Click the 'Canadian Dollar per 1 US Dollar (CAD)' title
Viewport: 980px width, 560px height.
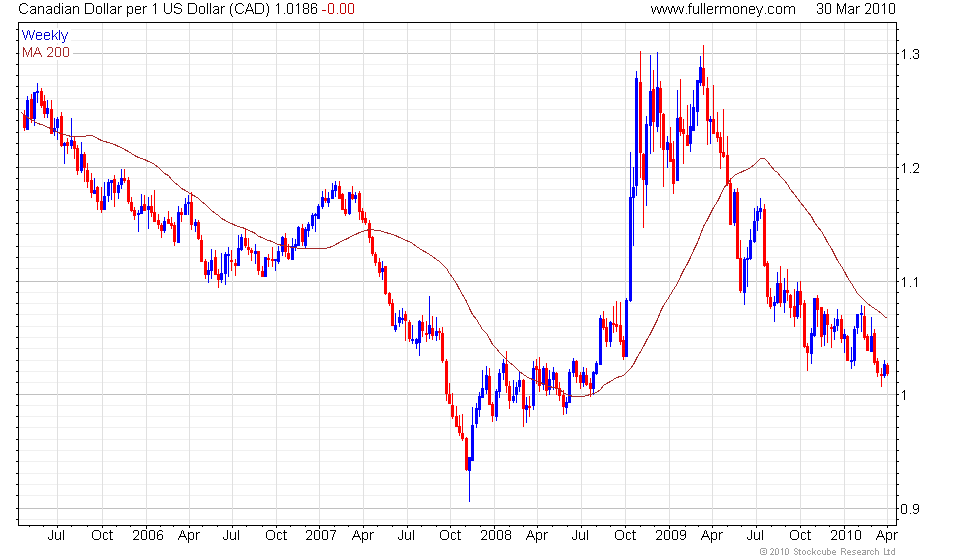[144, 9]
